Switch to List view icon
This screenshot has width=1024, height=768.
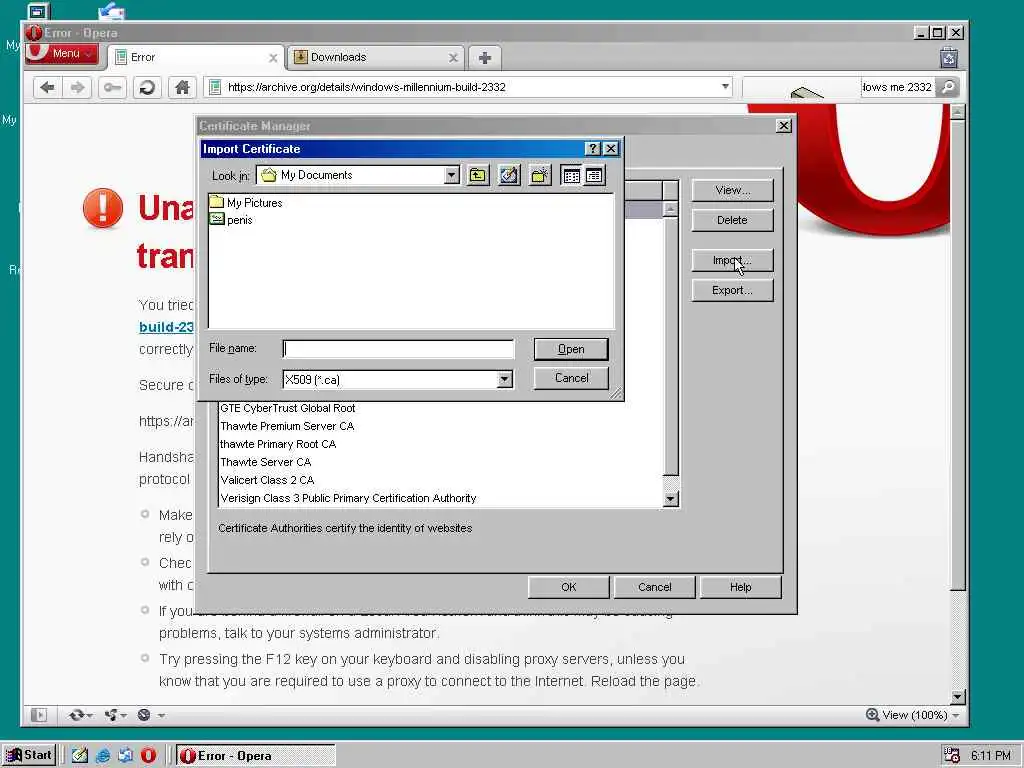571,175
